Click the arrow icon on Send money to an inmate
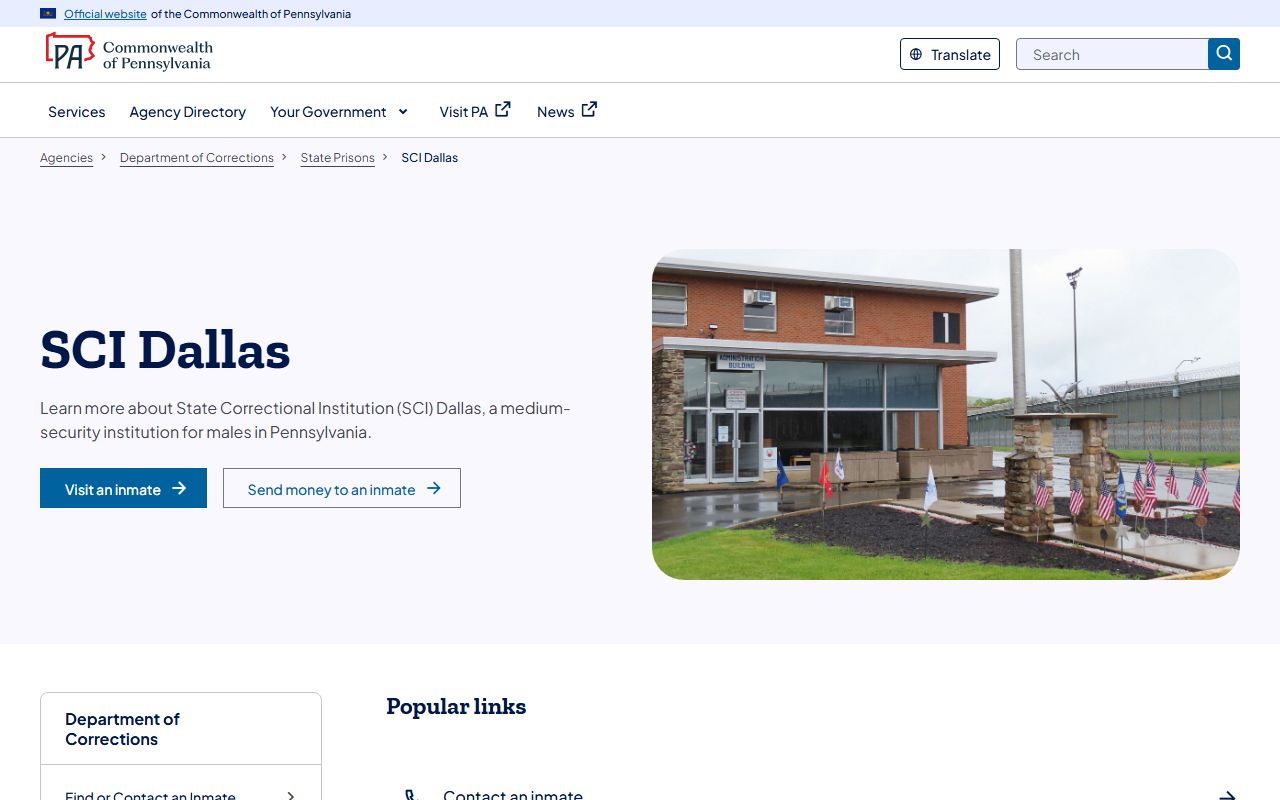The image size is (1280, 800). (x=434, y=488)
